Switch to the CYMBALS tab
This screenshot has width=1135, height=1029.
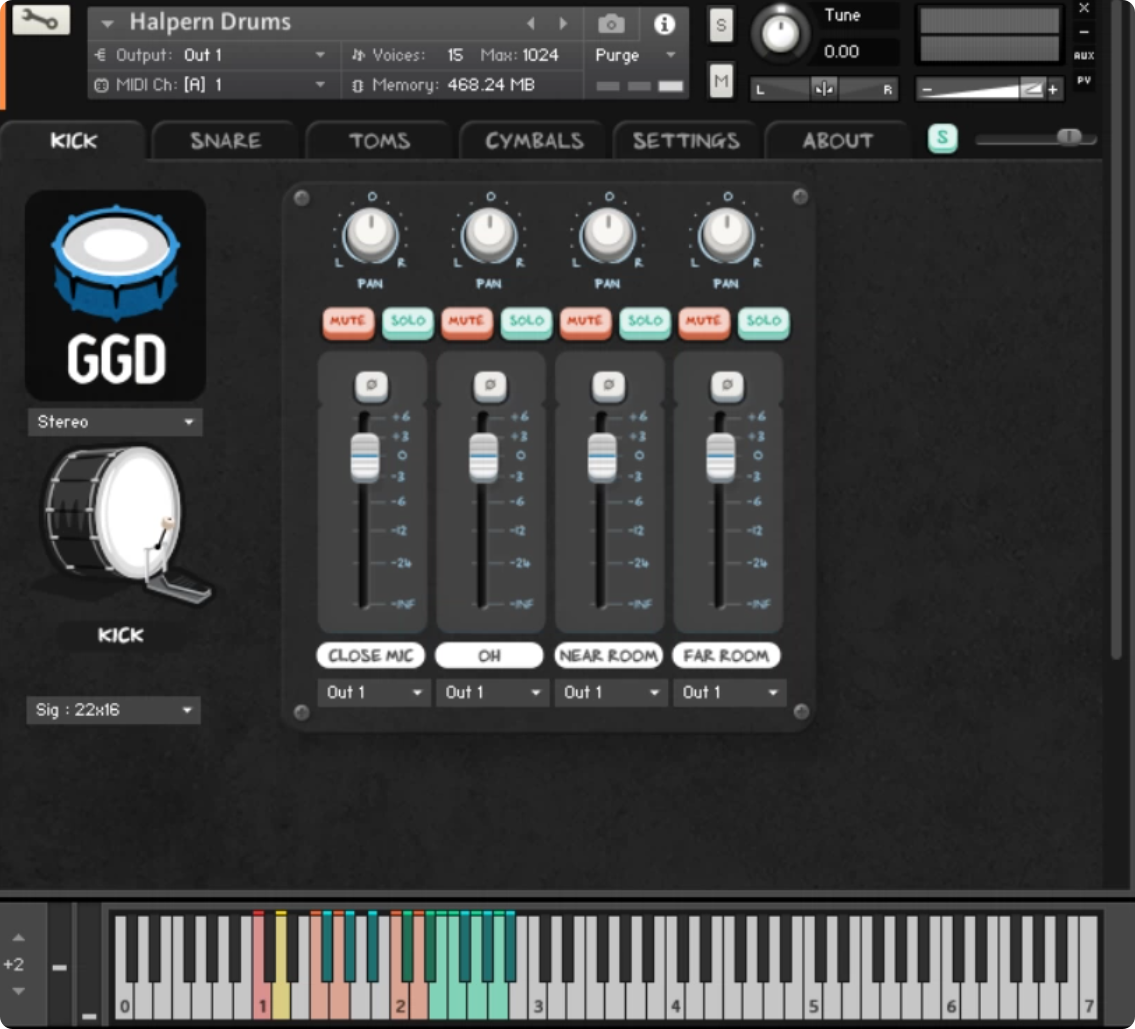tap(534, 140)
